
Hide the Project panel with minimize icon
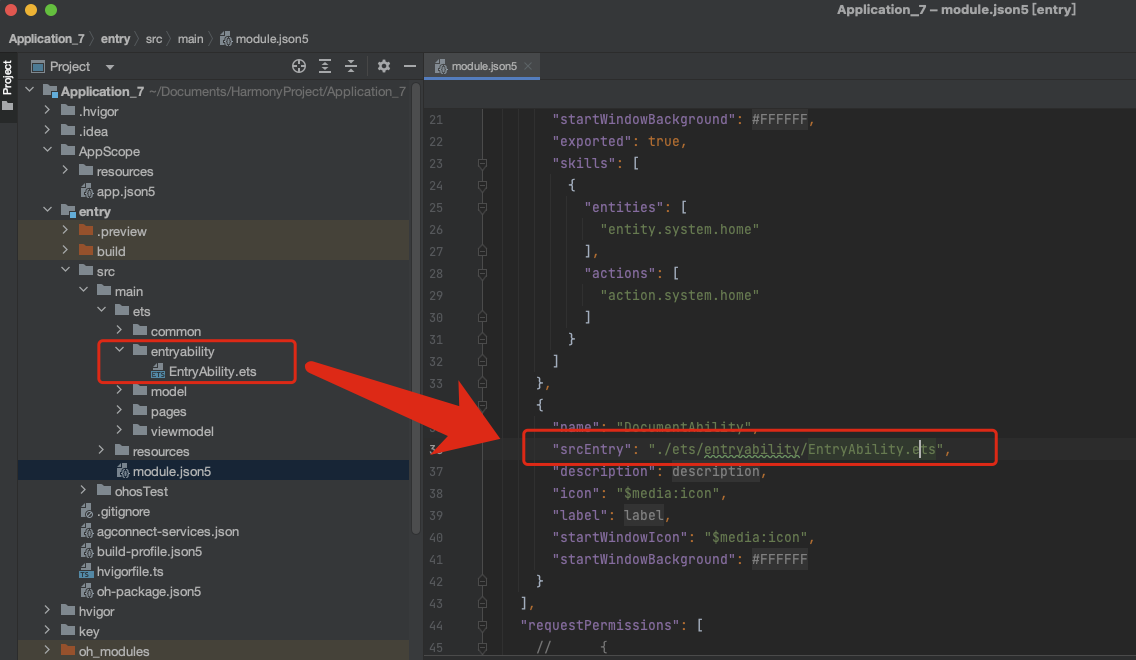(x=409, y=66)
